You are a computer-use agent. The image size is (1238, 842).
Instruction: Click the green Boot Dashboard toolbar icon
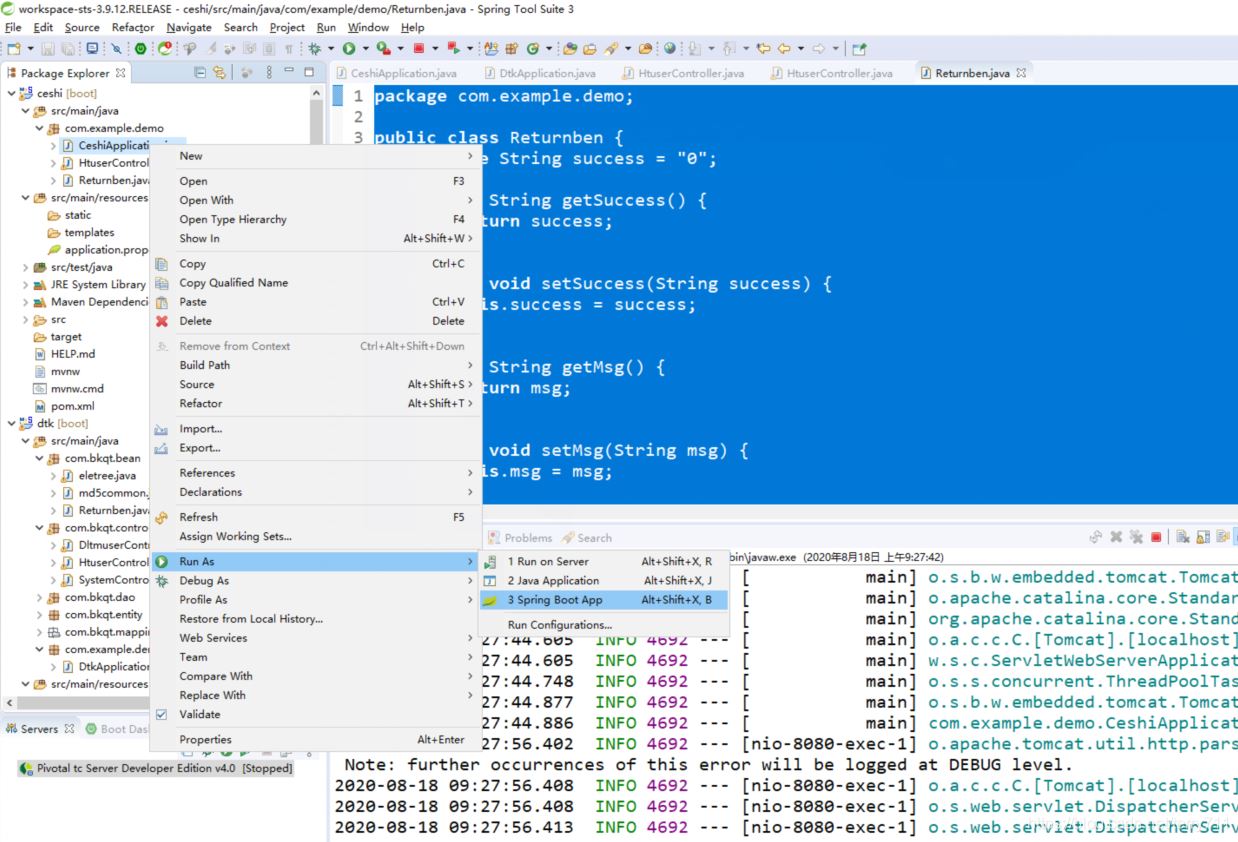140,48
